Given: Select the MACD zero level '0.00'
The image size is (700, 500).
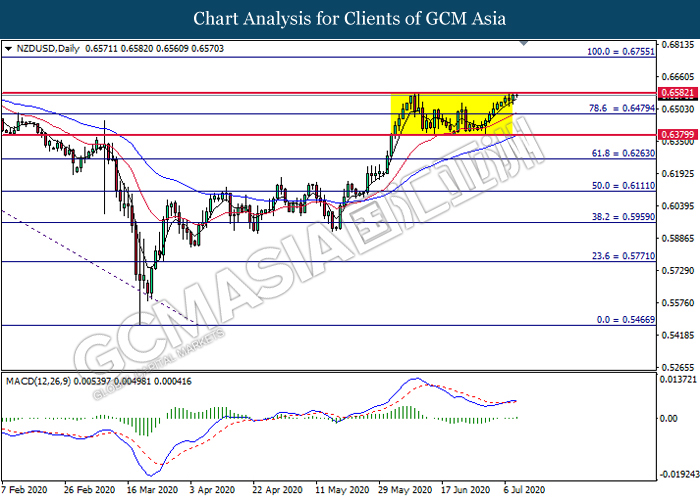Looking at the screenshot, I should click(669, 419).
